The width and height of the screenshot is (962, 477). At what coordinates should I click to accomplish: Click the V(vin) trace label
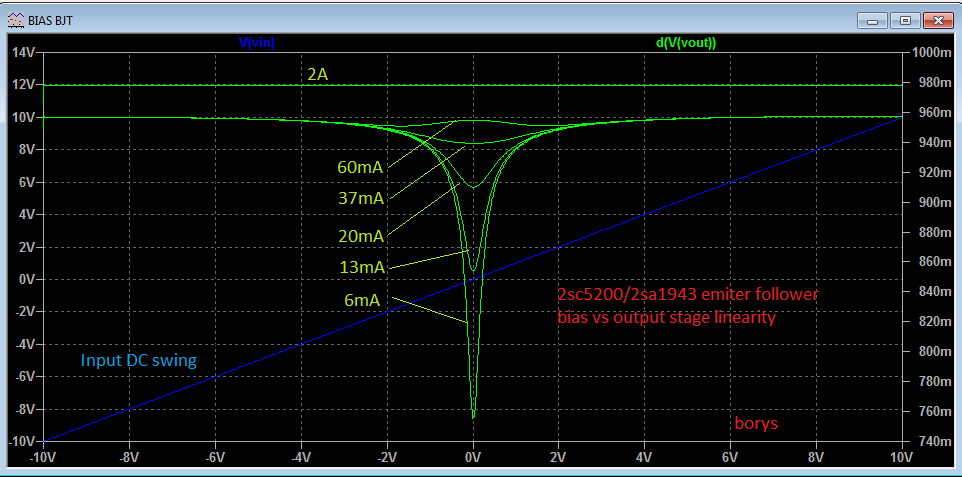tap(256, 42)
